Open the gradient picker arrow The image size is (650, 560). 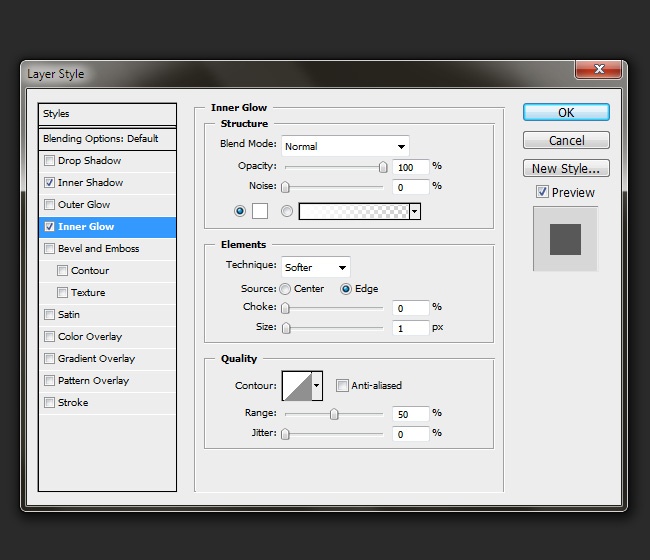[415, 211]
